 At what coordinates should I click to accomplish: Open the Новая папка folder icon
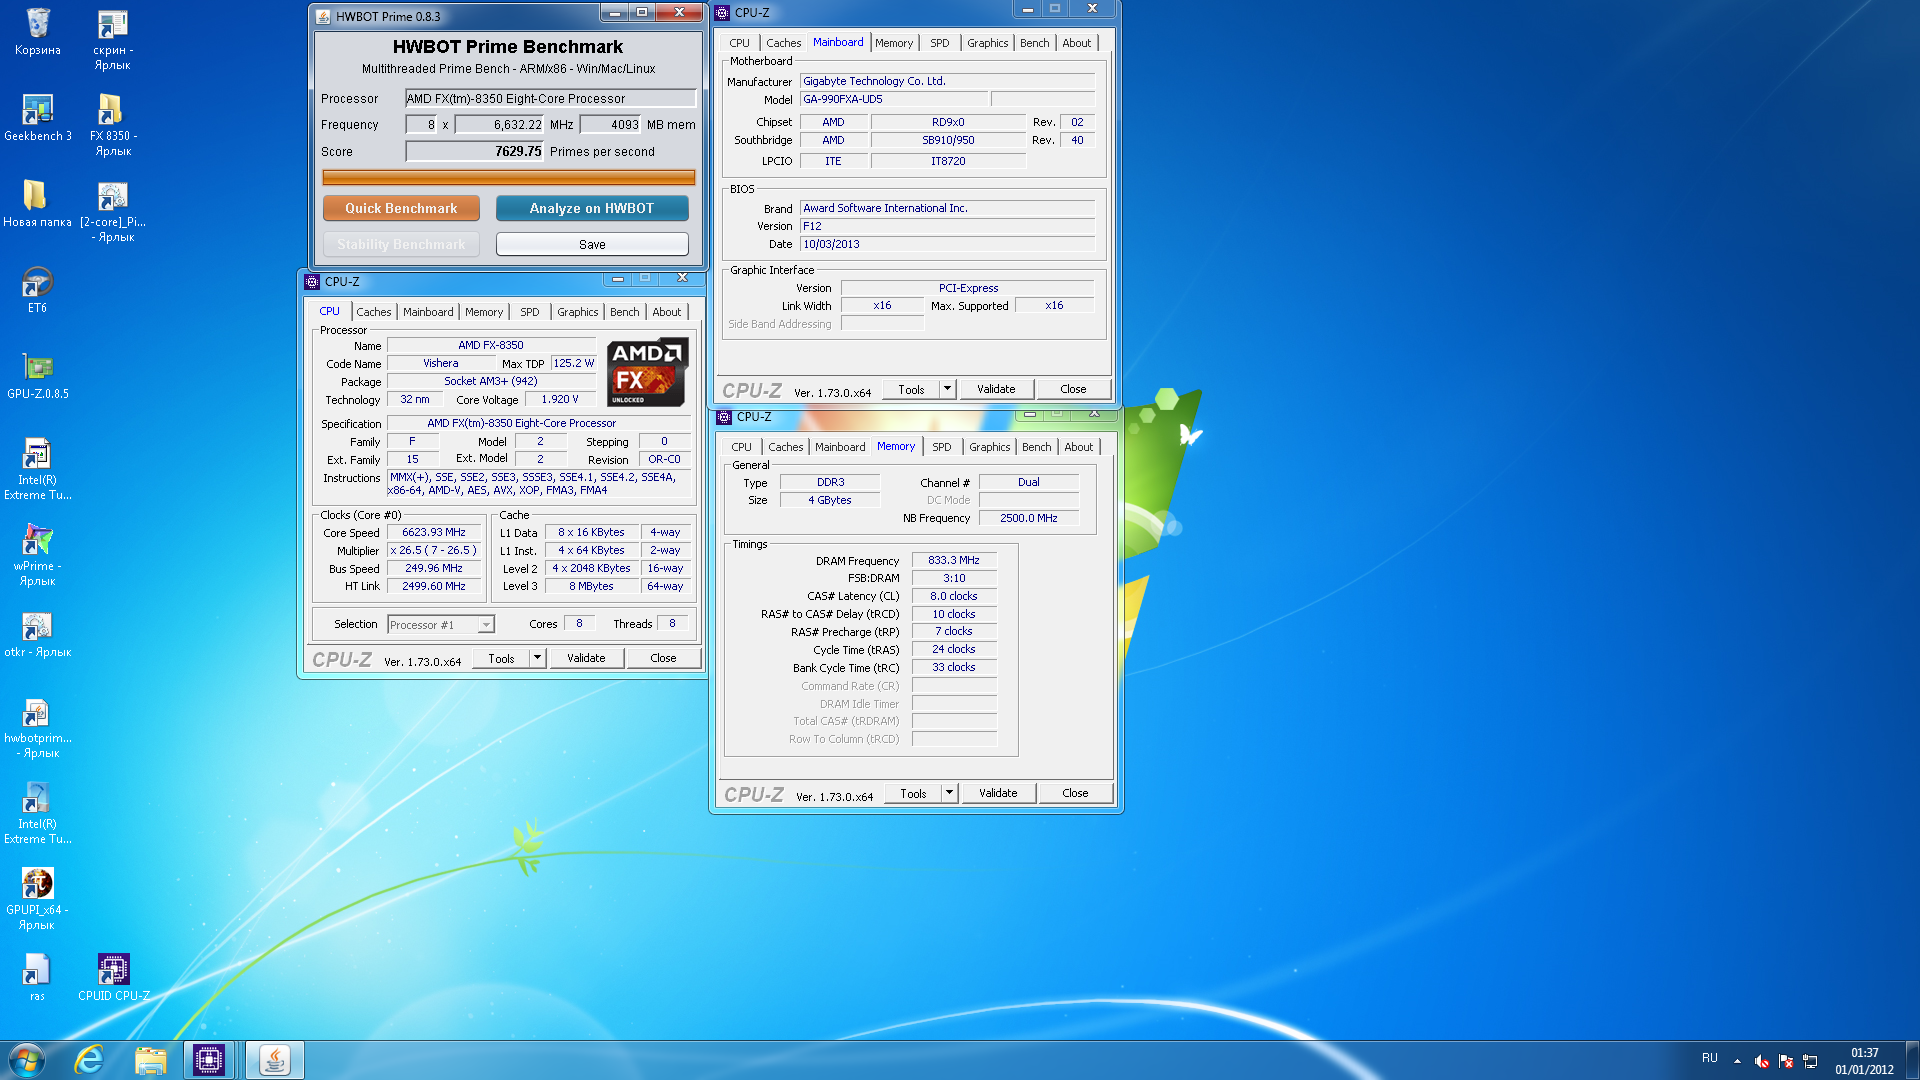(37, 203)
